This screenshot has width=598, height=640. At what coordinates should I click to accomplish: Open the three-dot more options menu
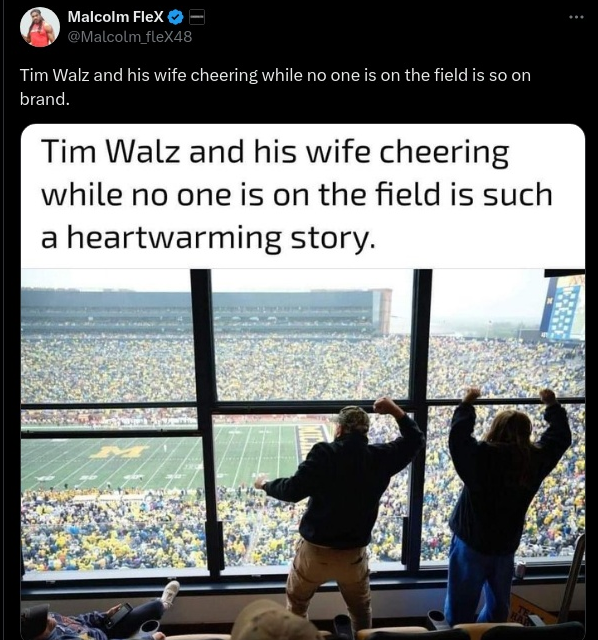coord(577,17)
